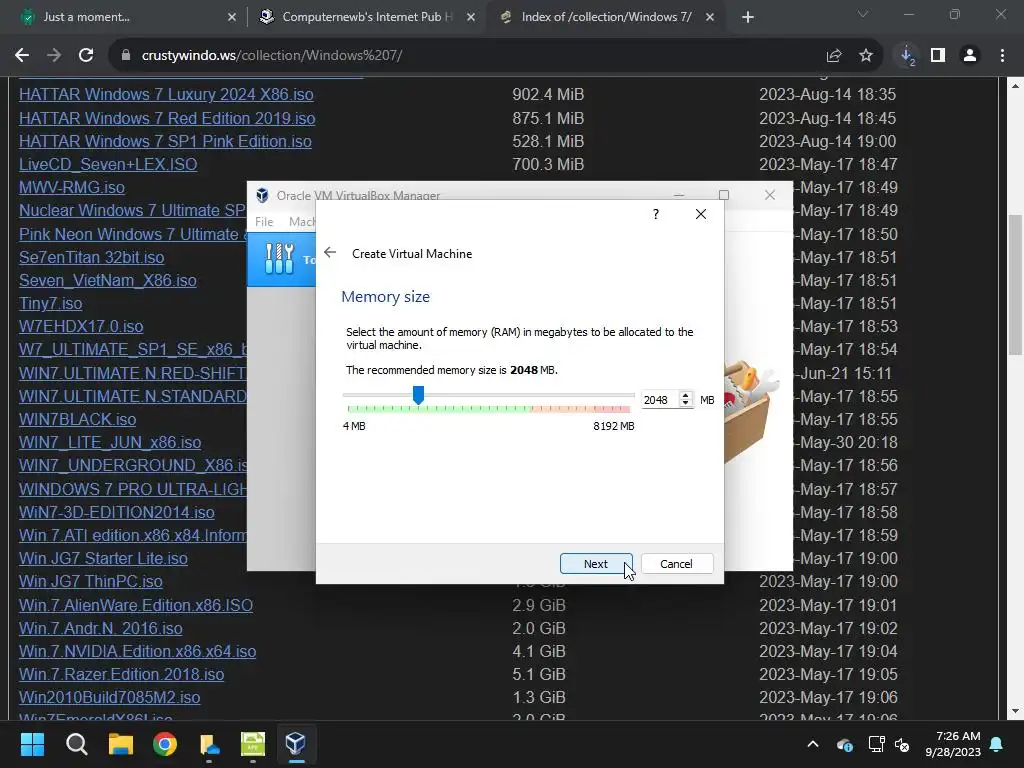This screenshot has height=768, width=1024.
Task: Open the Seven_VietNam_X86.iso link
Action: (x=108, y=281)
